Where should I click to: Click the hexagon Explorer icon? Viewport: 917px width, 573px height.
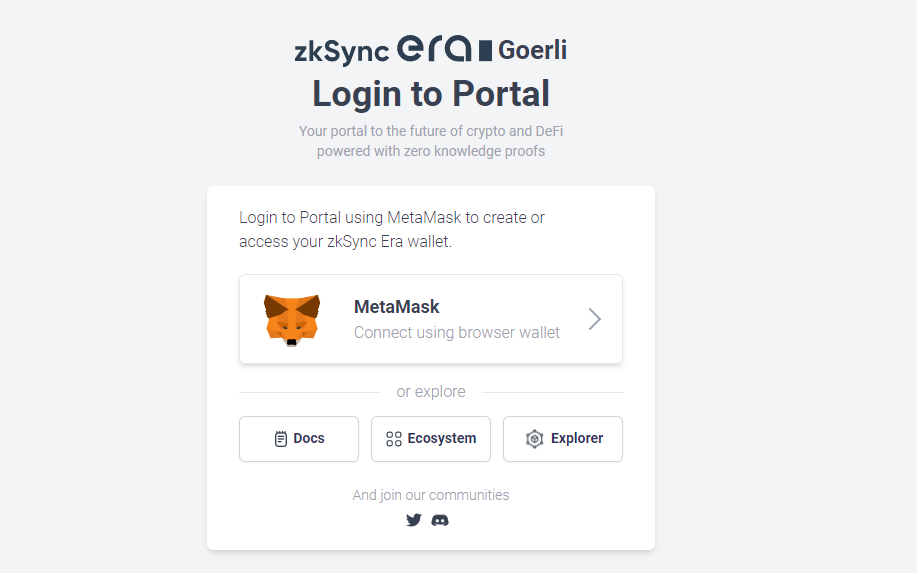[x=534, y=439]
